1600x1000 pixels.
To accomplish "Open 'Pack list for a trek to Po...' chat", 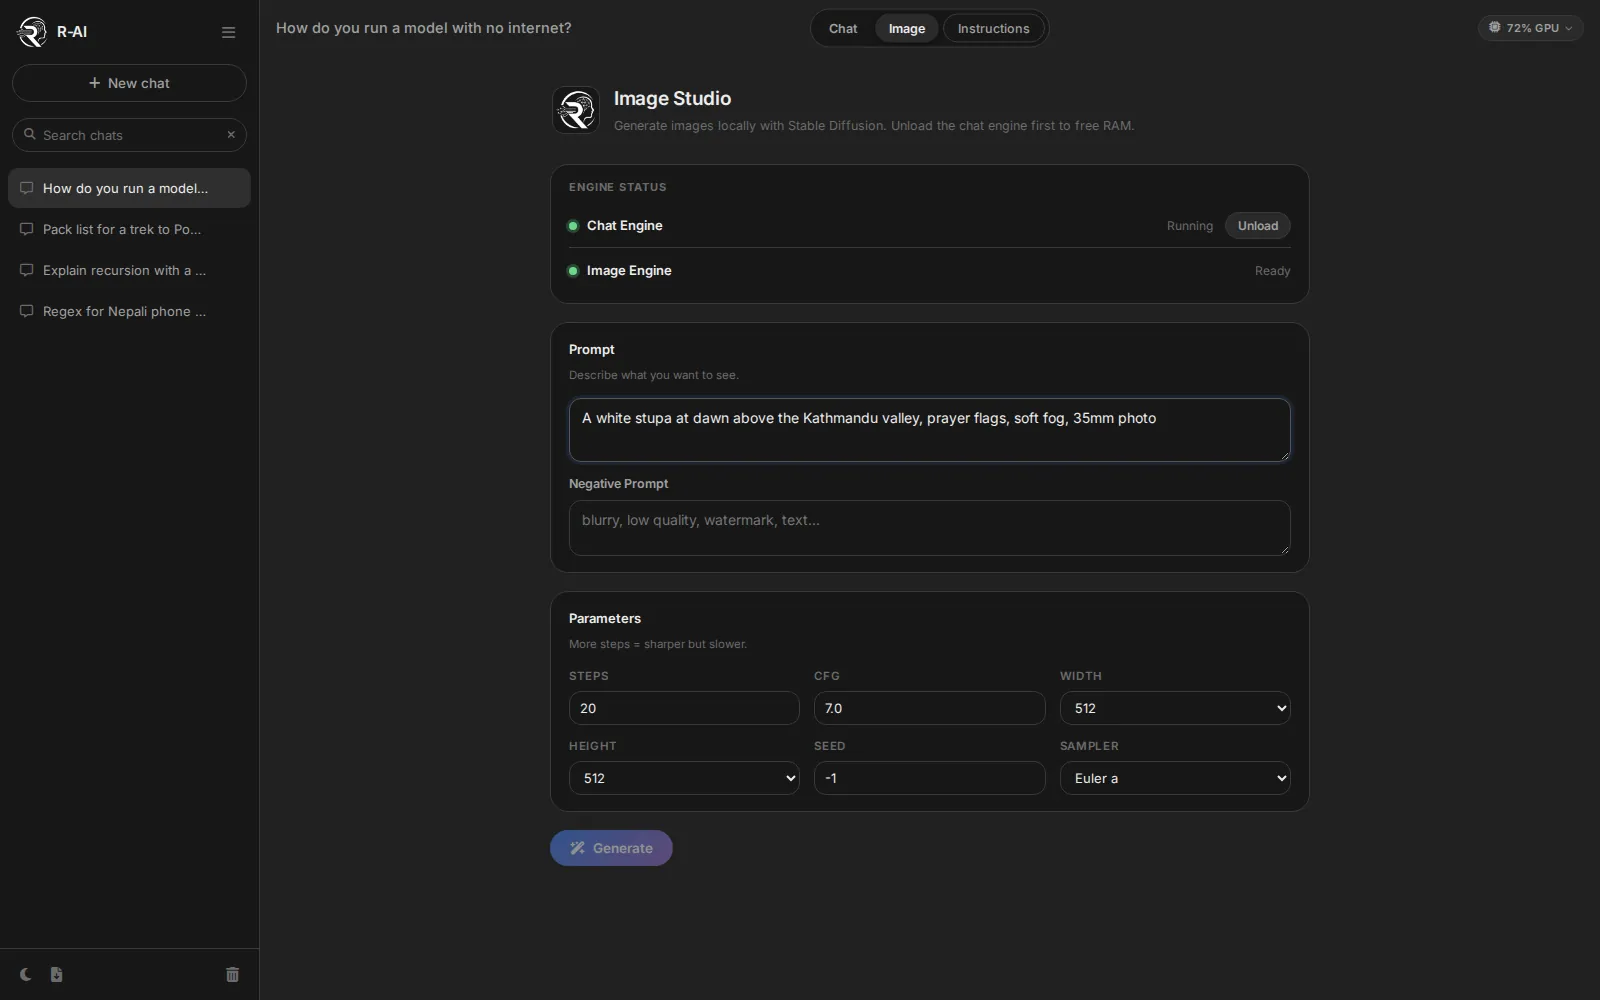I will [129, 229].
